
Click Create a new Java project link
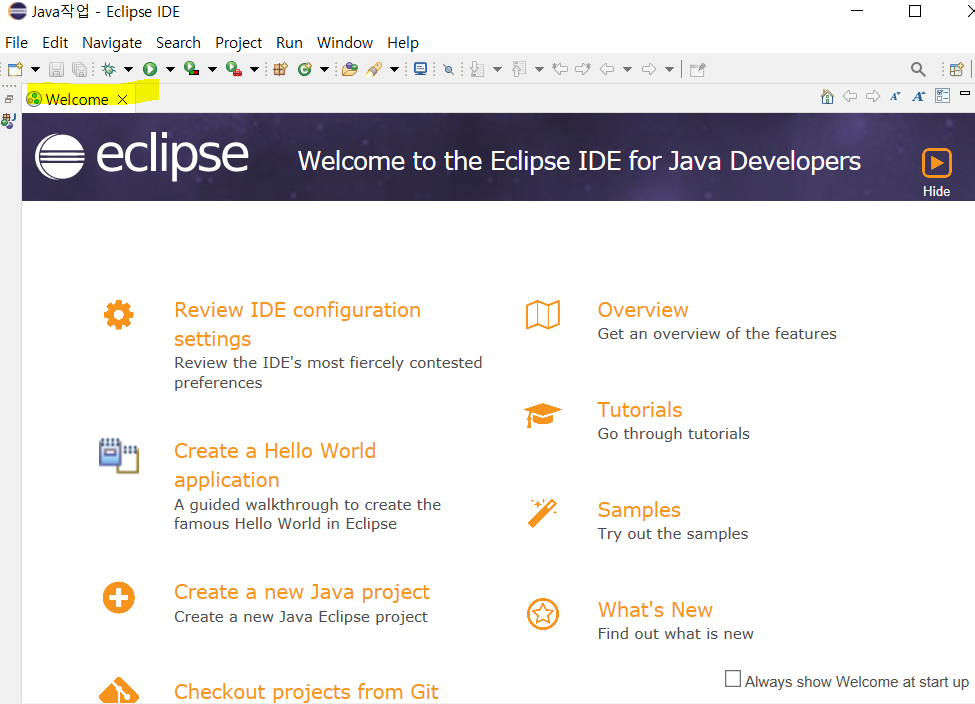(x=302, y=591)
